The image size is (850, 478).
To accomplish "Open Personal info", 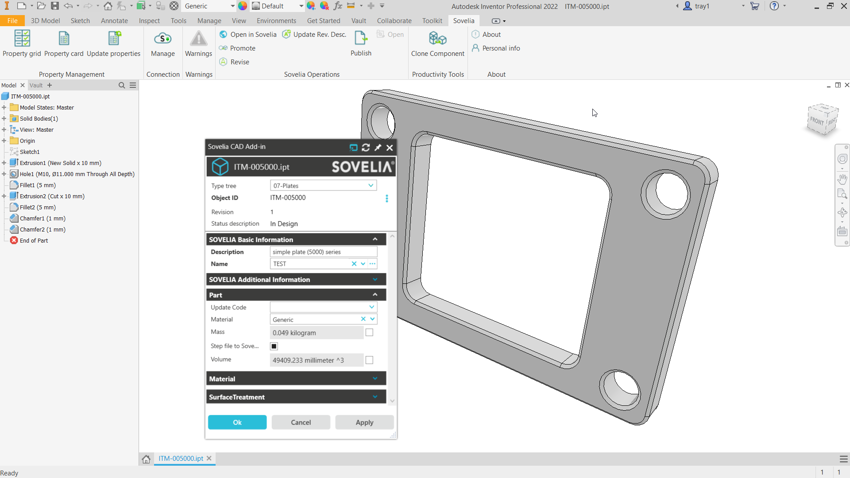I will (495, 48).
